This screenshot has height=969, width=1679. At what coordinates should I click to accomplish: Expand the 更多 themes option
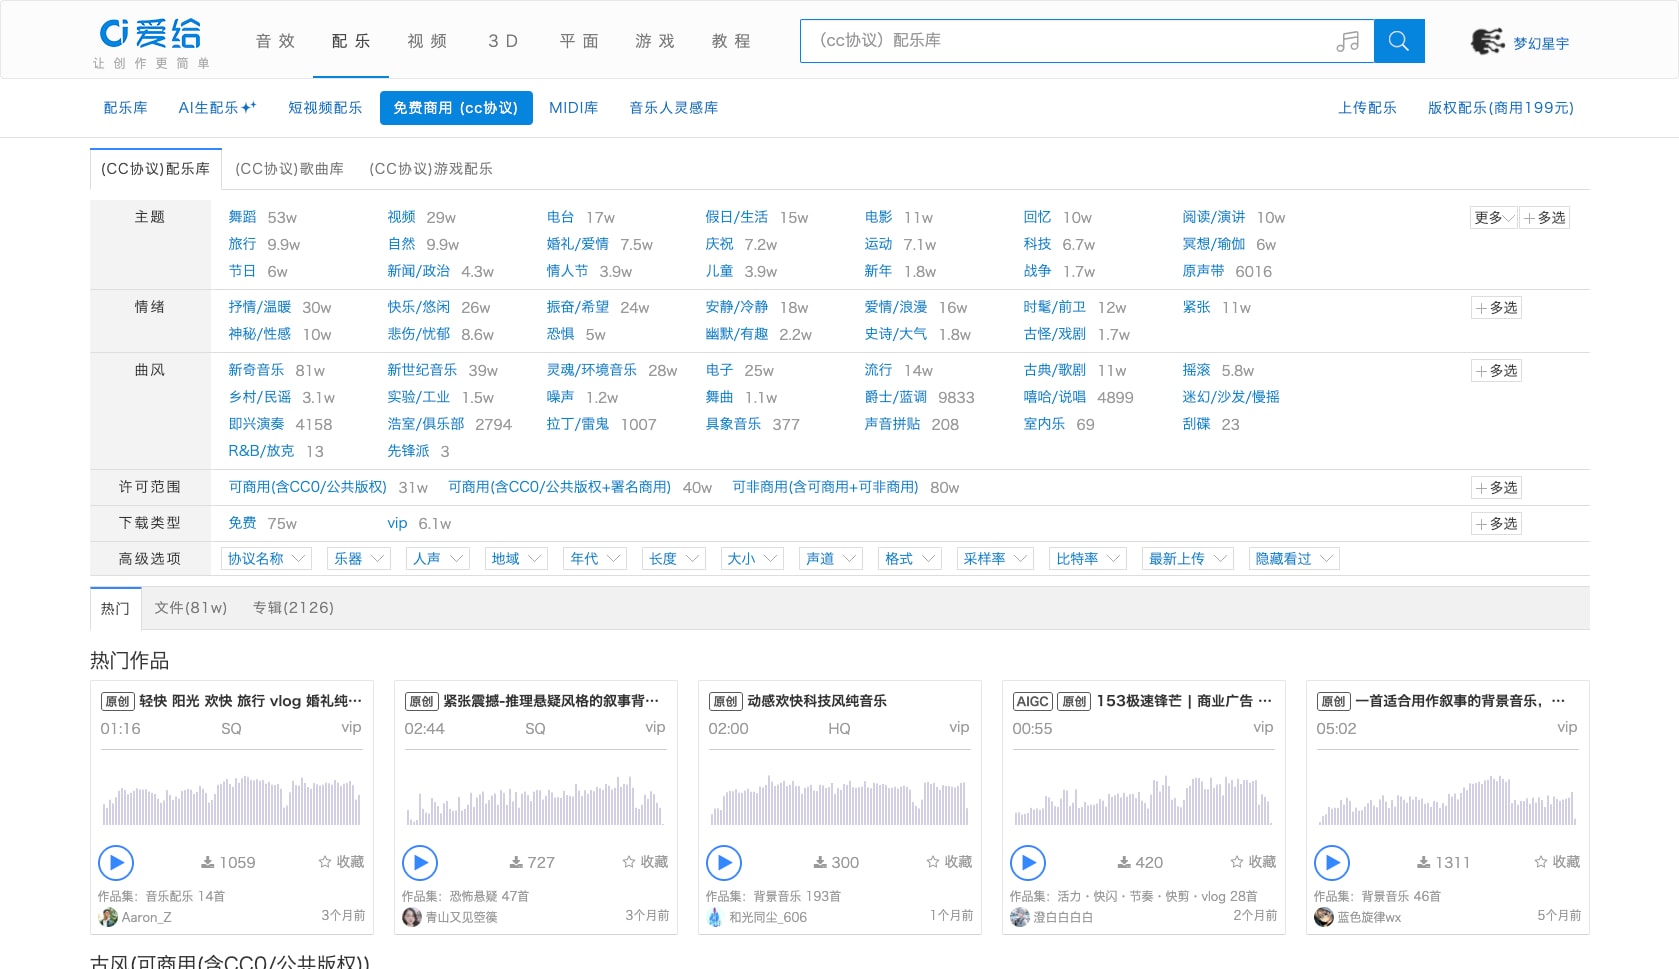click(1494, 218)
